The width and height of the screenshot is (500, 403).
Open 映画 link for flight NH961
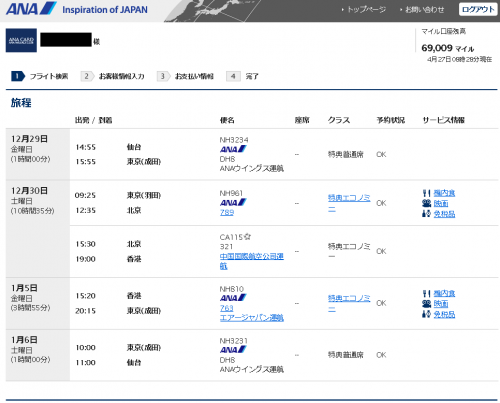pyautogui.click(x=441, y=203)
